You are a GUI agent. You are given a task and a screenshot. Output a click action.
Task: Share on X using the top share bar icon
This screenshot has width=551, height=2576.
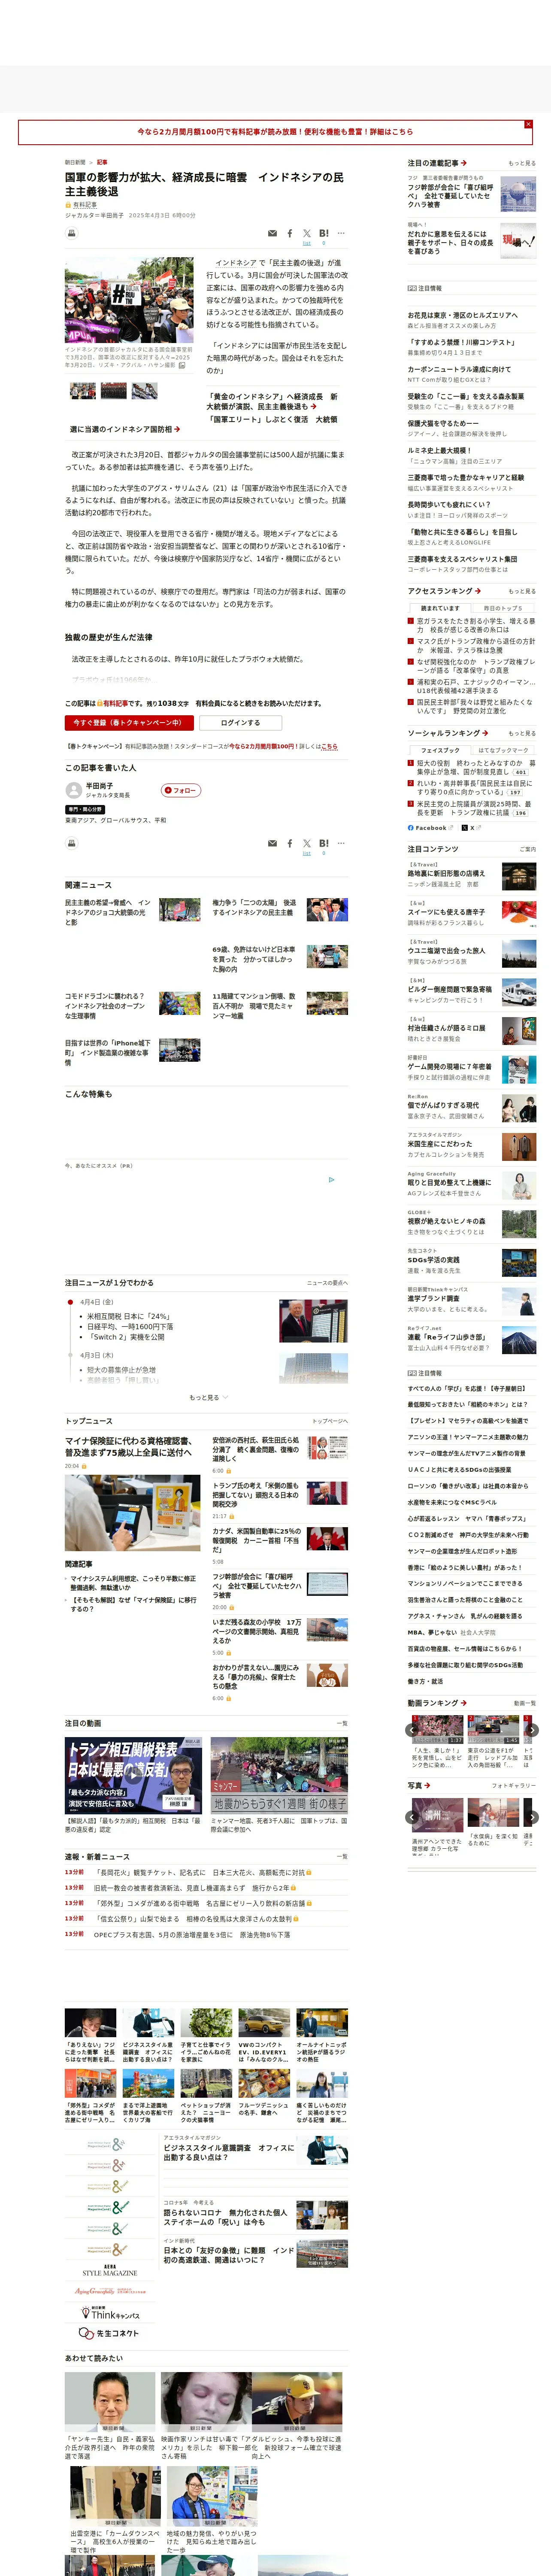pyautogui.click(x=307, y=233)
